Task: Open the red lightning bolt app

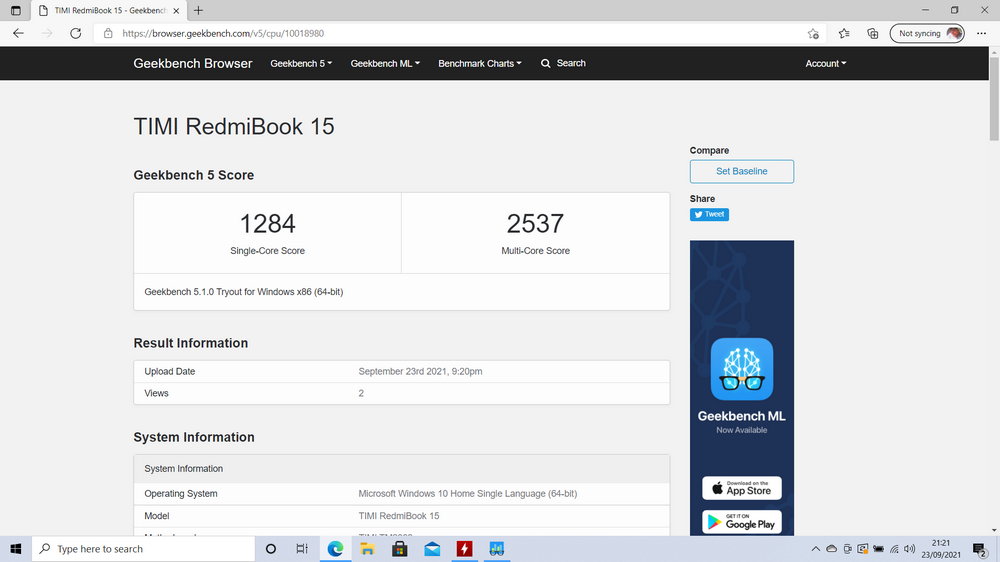Action: tap(464, 549)
